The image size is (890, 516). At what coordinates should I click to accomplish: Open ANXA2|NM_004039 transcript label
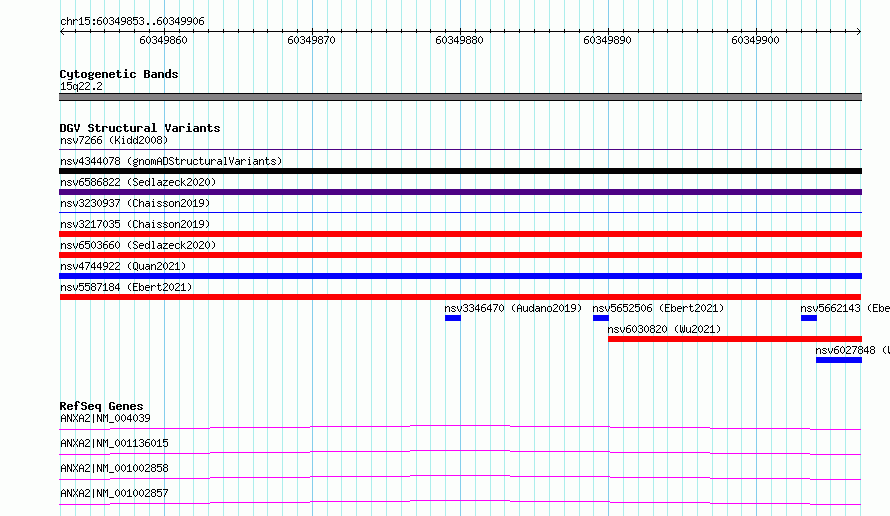[106, 418]
